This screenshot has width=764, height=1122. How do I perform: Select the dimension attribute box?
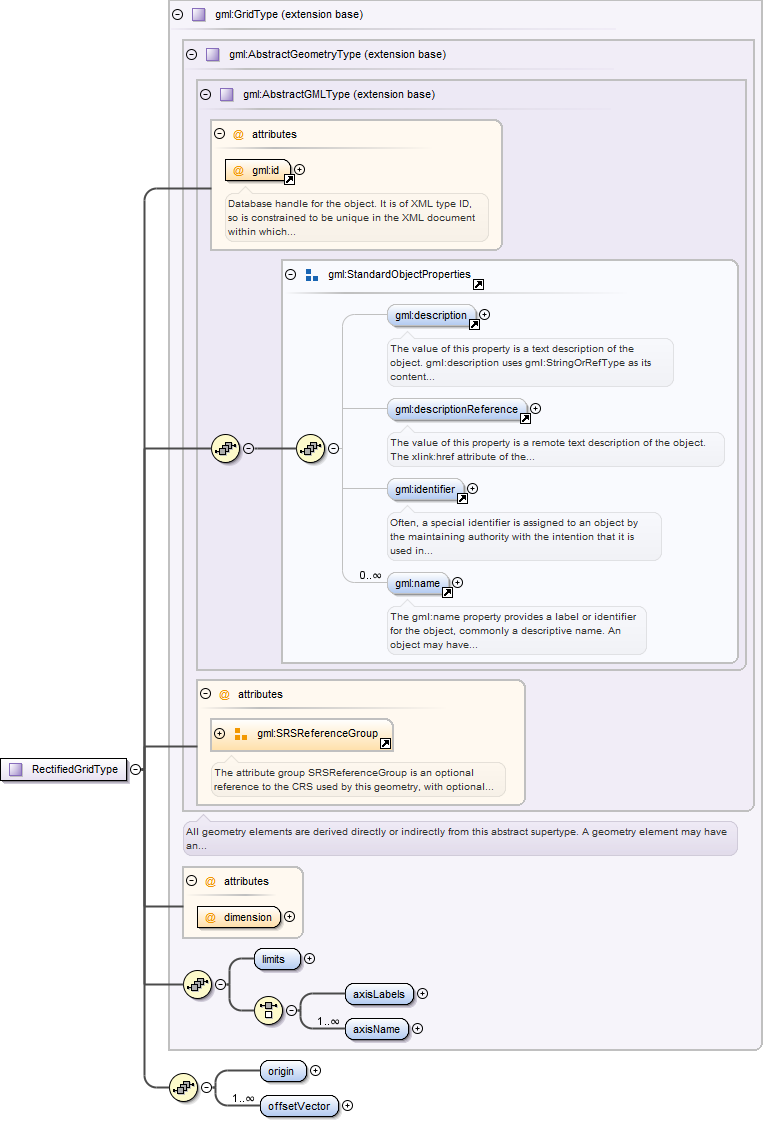coord(239,917)
